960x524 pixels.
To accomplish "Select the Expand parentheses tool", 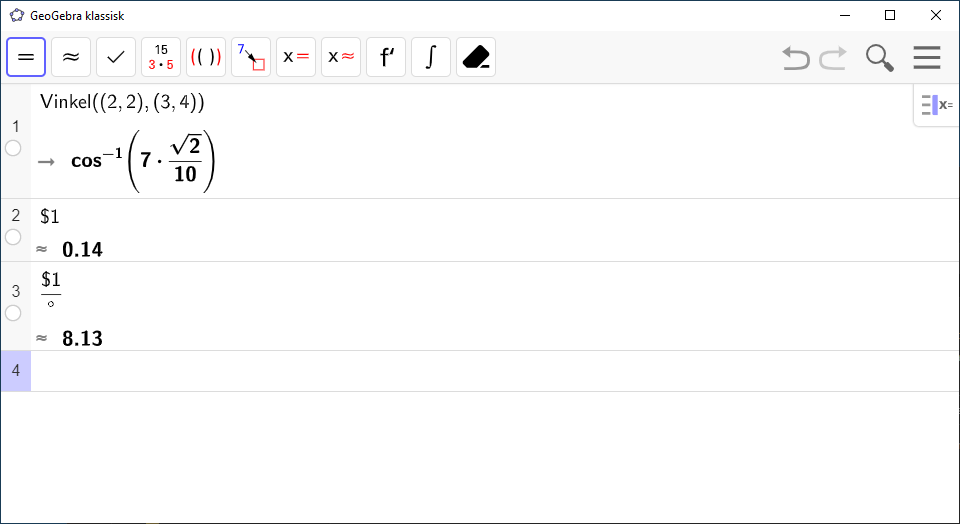I will 206,57.
